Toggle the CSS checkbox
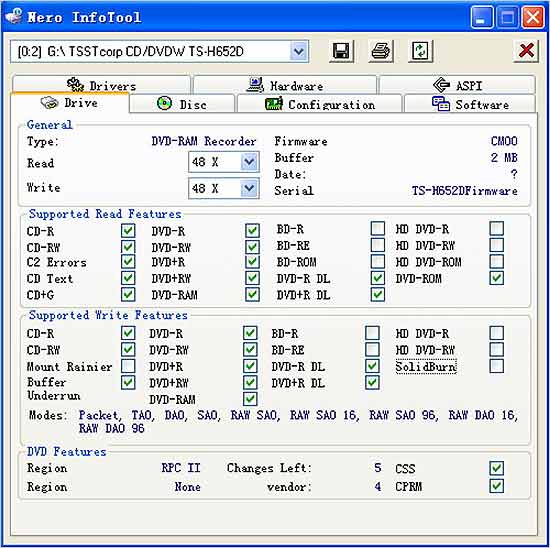Viewport: 550px width, 548px height. pyautogui.click(x=497, y=468)
